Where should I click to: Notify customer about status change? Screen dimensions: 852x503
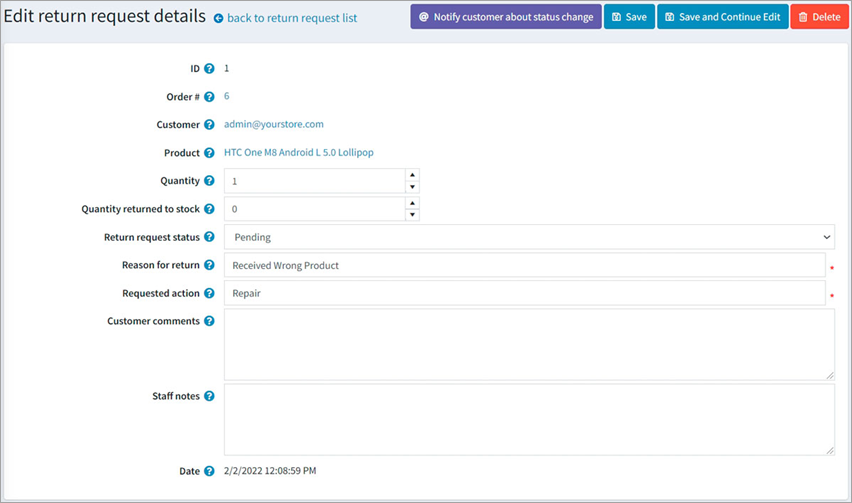coord(505,17)
